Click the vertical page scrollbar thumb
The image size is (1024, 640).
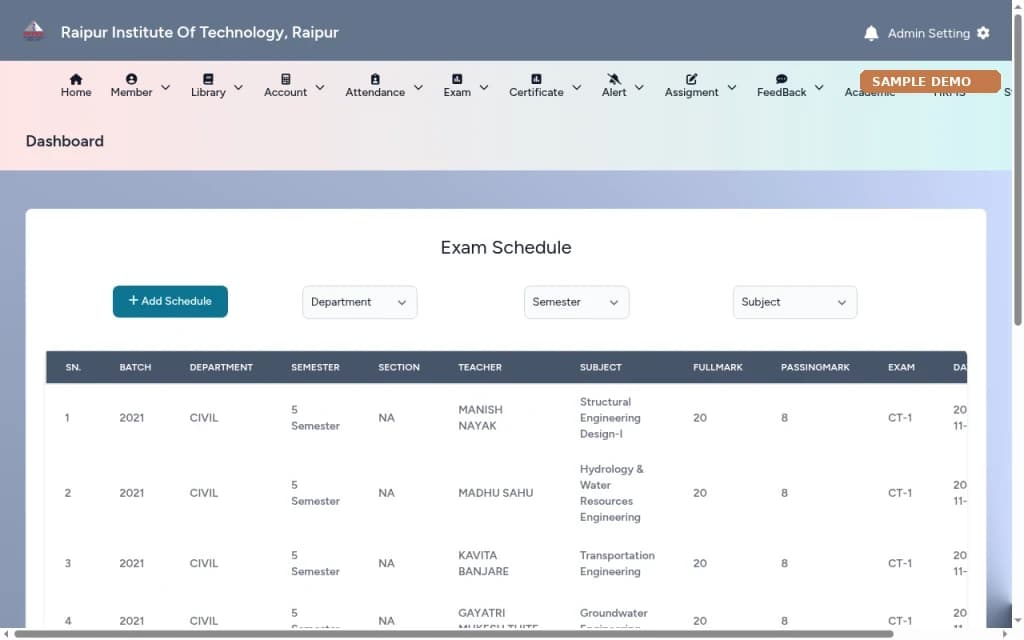(x=1017, y=168)
